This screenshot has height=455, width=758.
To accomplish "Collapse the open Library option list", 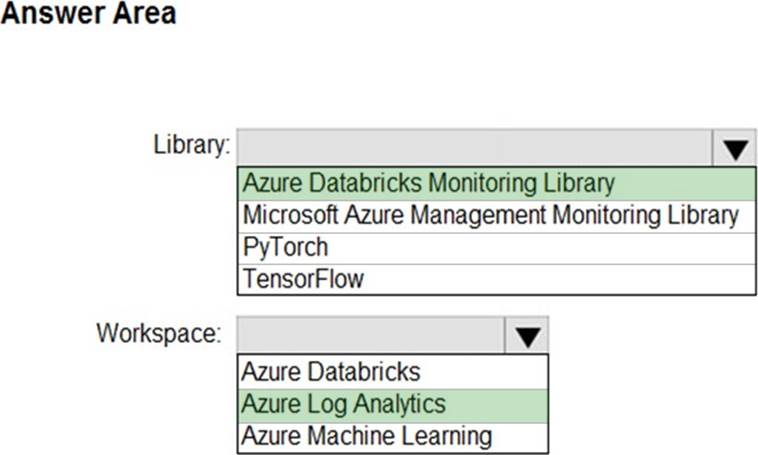I will click(x=735, y=148).
